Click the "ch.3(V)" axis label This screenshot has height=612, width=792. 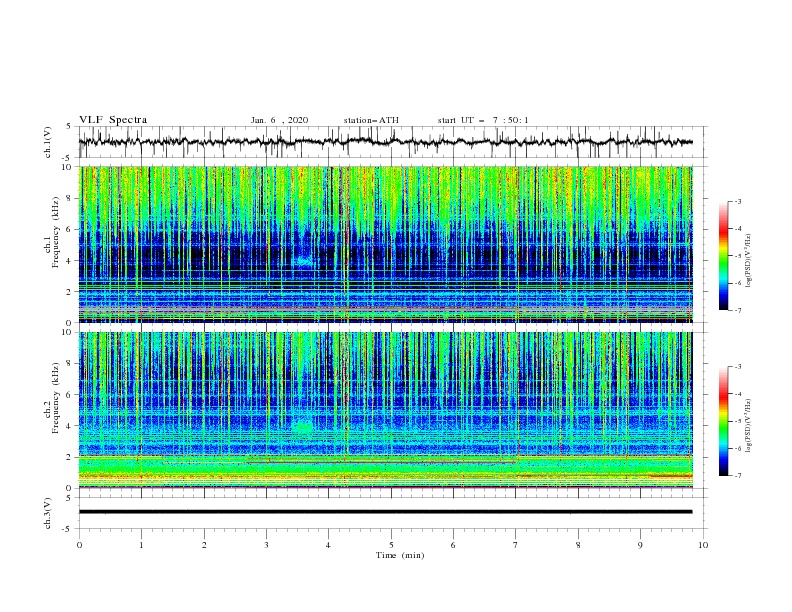tap(48, 513)
